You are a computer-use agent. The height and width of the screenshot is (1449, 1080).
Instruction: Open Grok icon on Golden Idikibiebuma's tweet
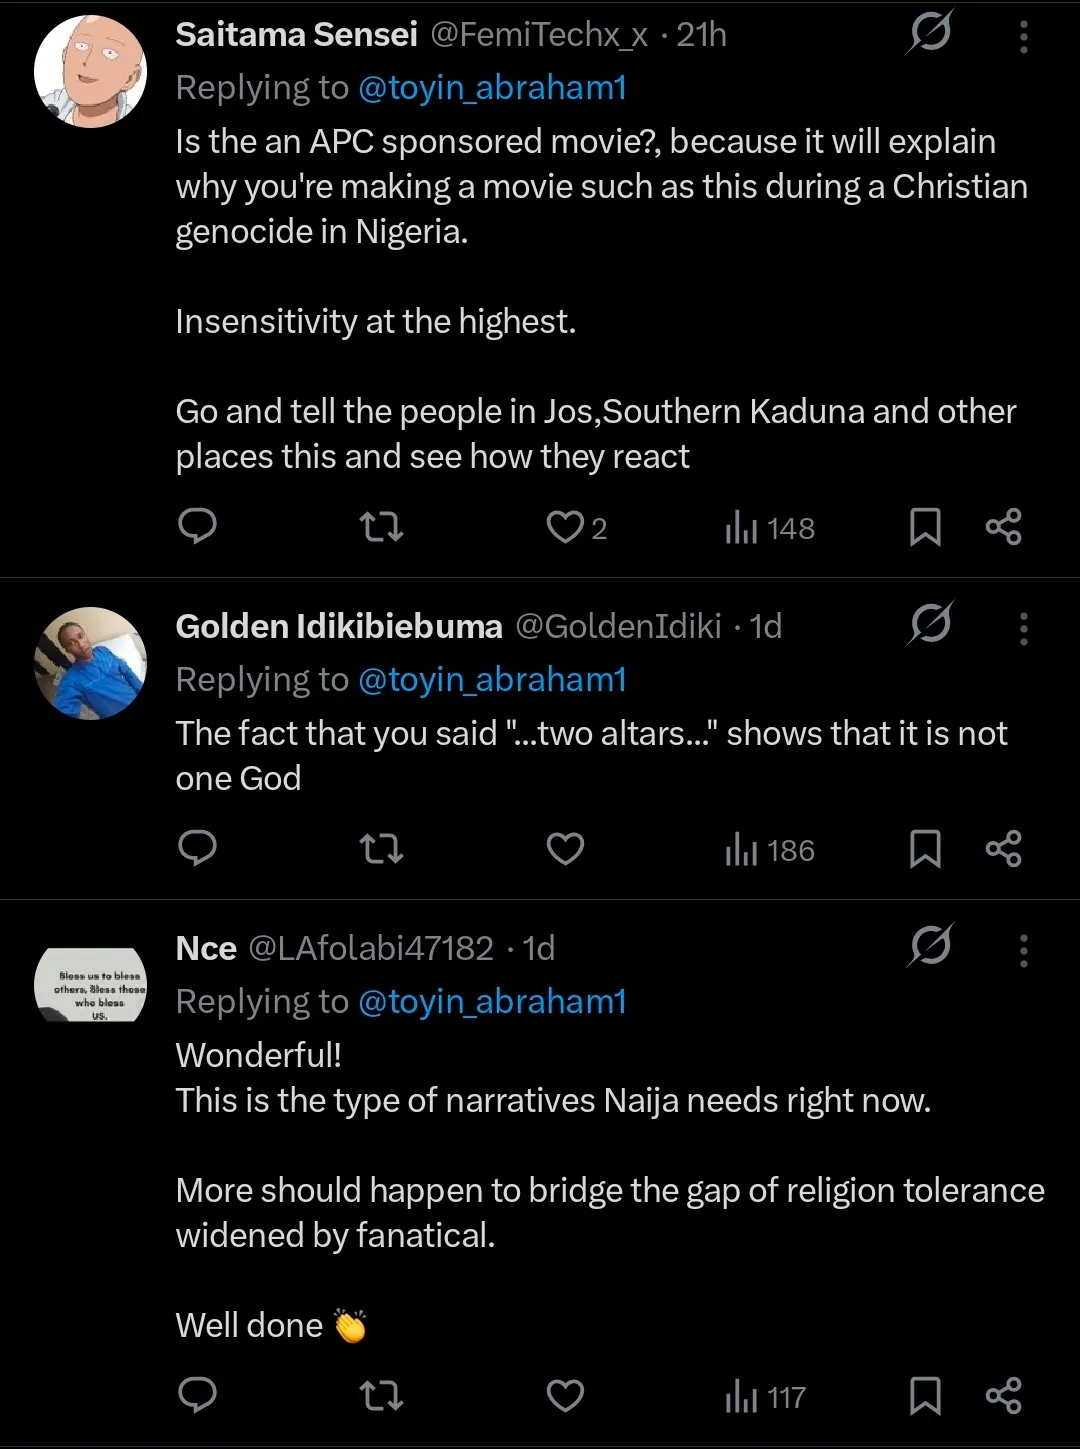(x=930, y=625)
